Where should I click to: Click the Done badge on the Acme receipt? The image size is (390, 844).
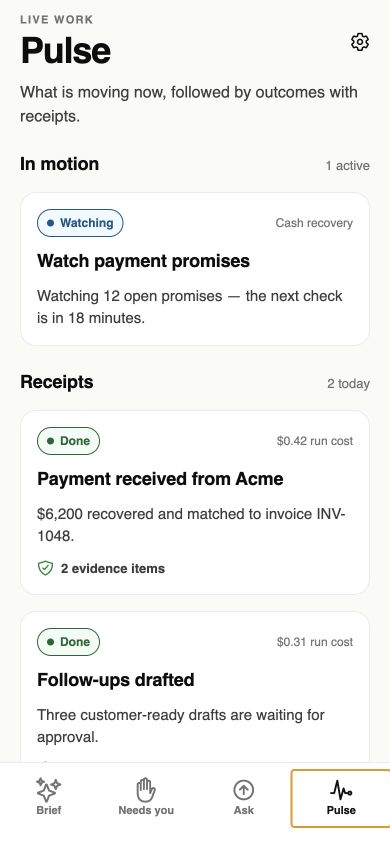point(68,441)
